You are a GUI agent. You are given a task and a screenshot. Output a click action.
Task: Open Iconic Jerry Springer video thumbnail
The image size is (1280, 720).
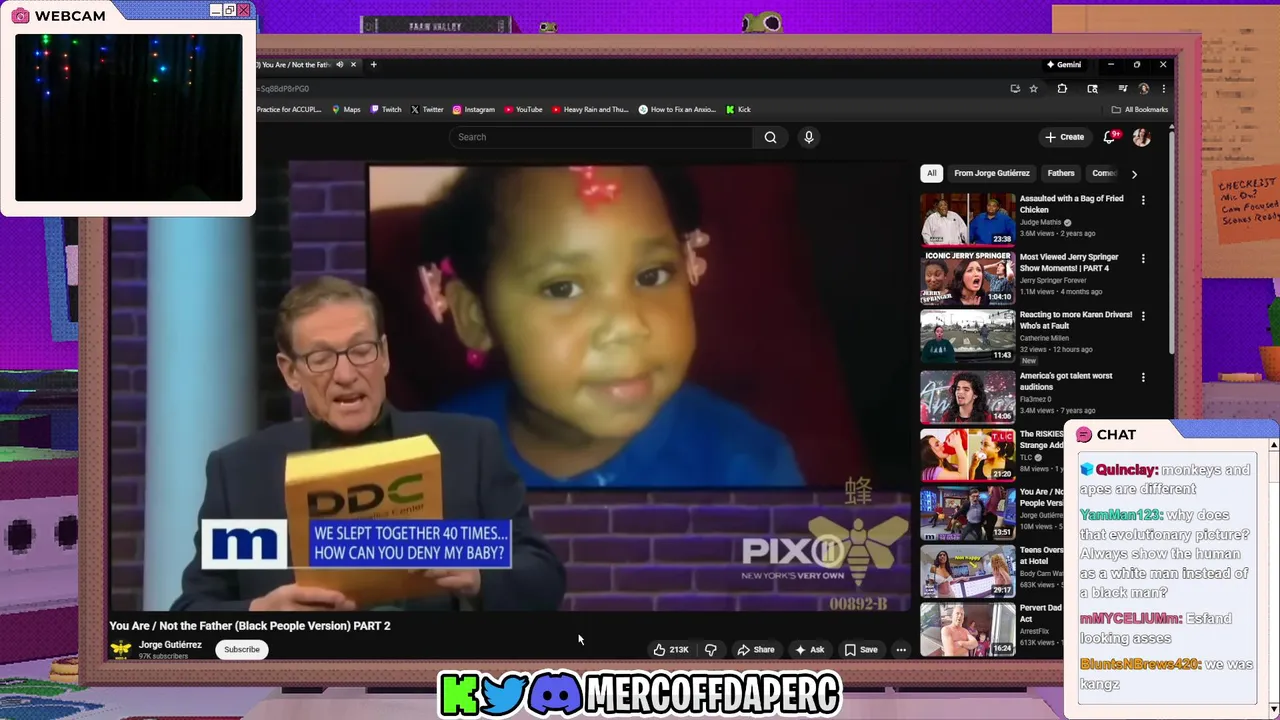pos(967,278)
